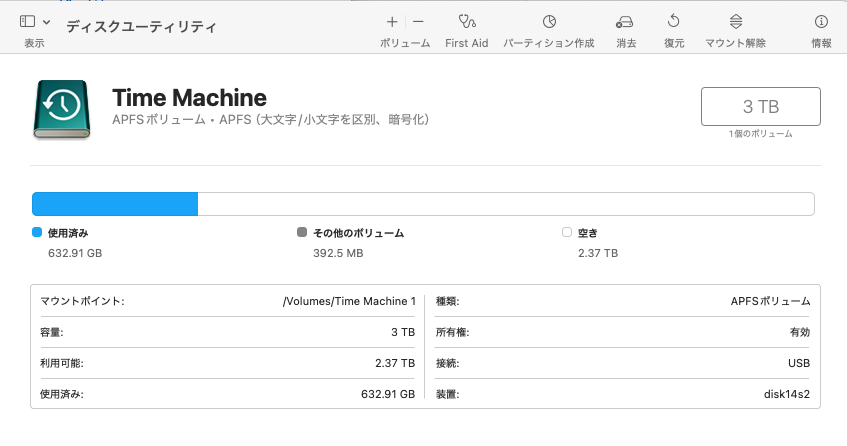Toggle the sidebar view icon

[27, 21]
